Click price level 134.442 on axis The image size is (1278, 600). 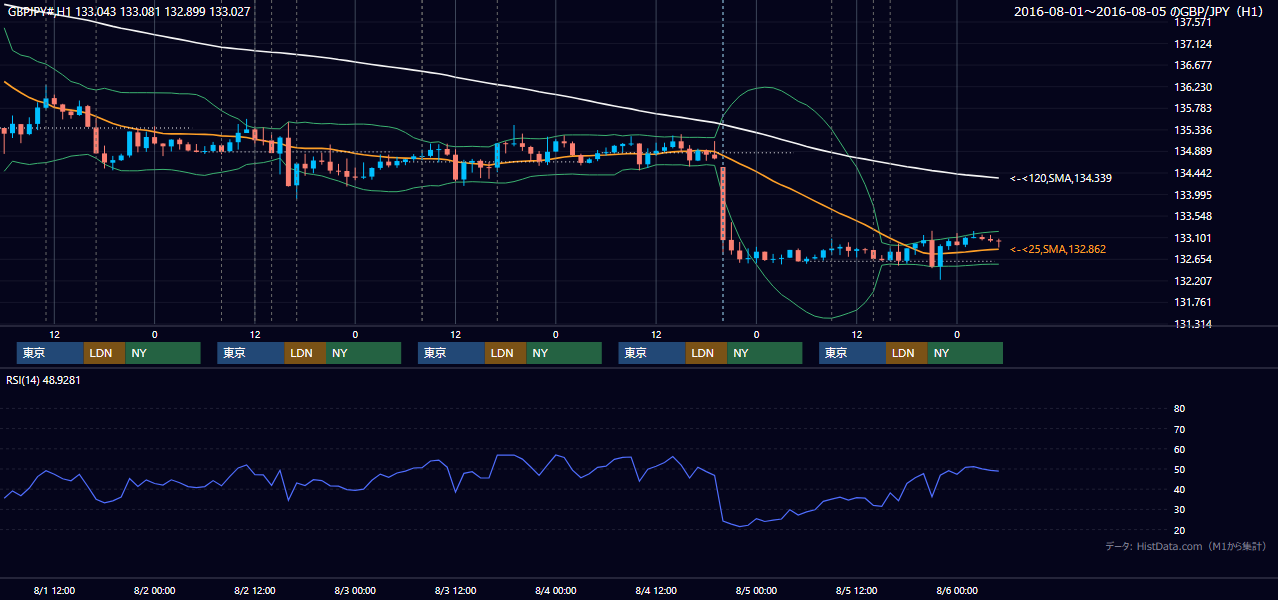click(1192, 173)
